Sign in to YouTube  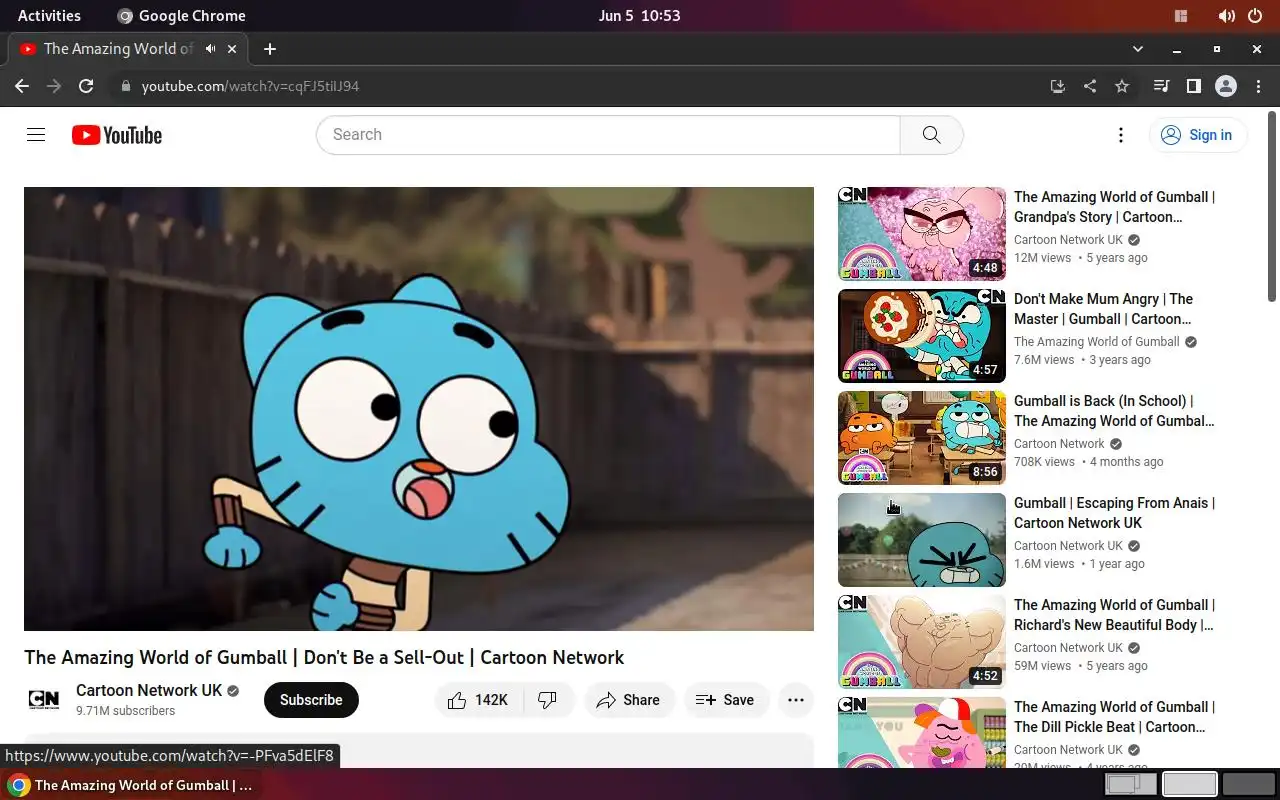pyautogui.click(x=1198, y=135)
